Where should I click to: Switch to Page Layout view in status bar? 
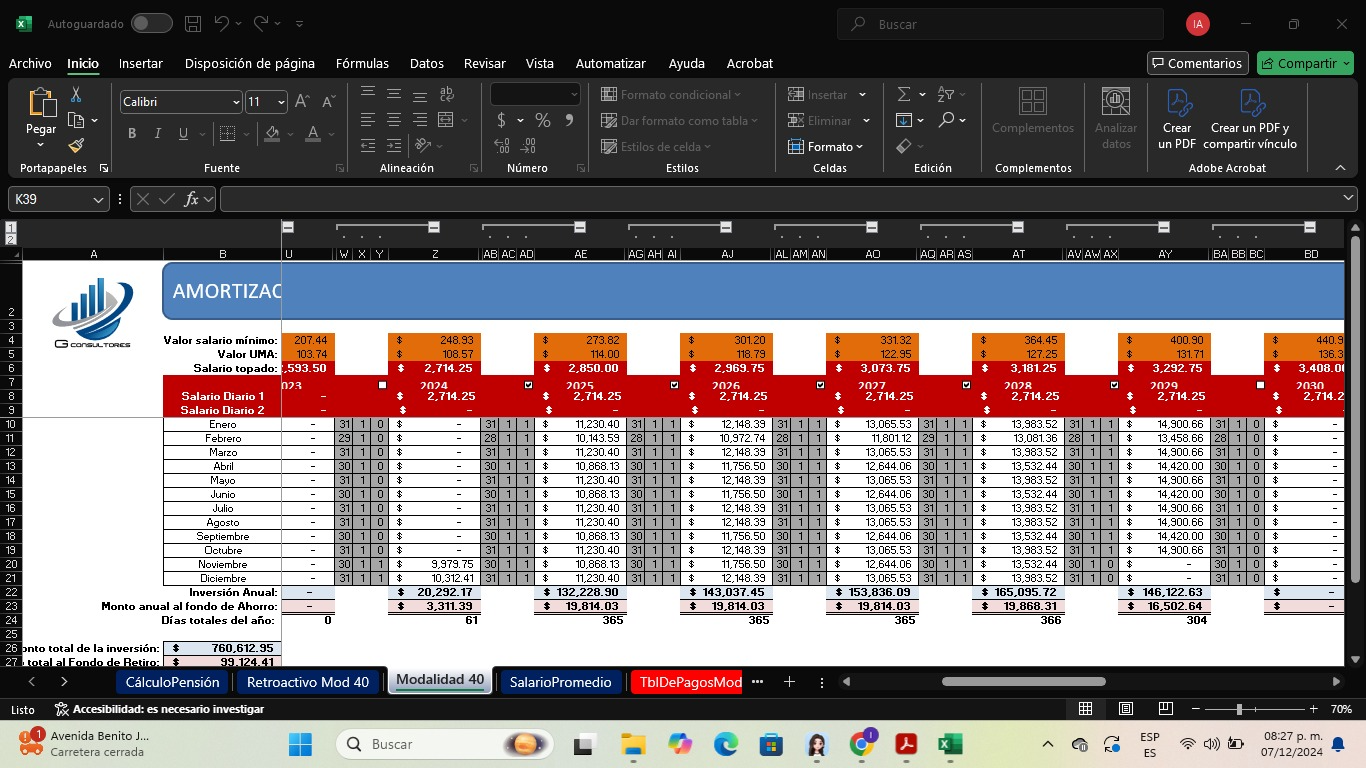point(1126,709)
